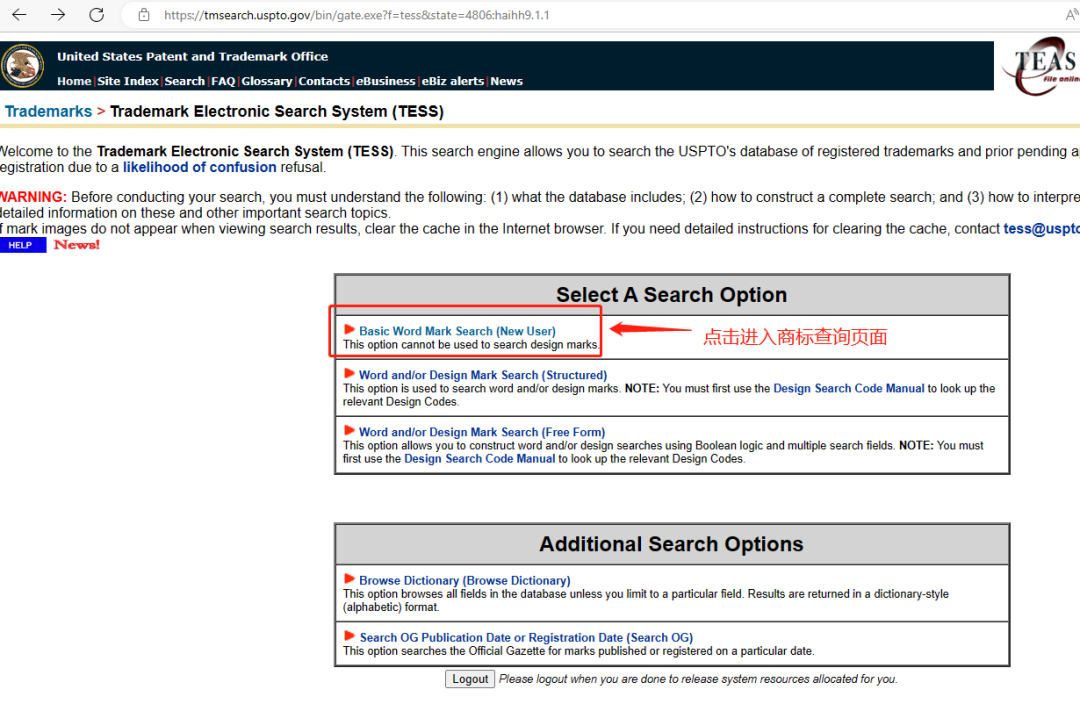Image resolution: width=1080 pixels, height=704 pixels.
Task: Click the USPTO seal logo
Action: click(x=23, y=65)
